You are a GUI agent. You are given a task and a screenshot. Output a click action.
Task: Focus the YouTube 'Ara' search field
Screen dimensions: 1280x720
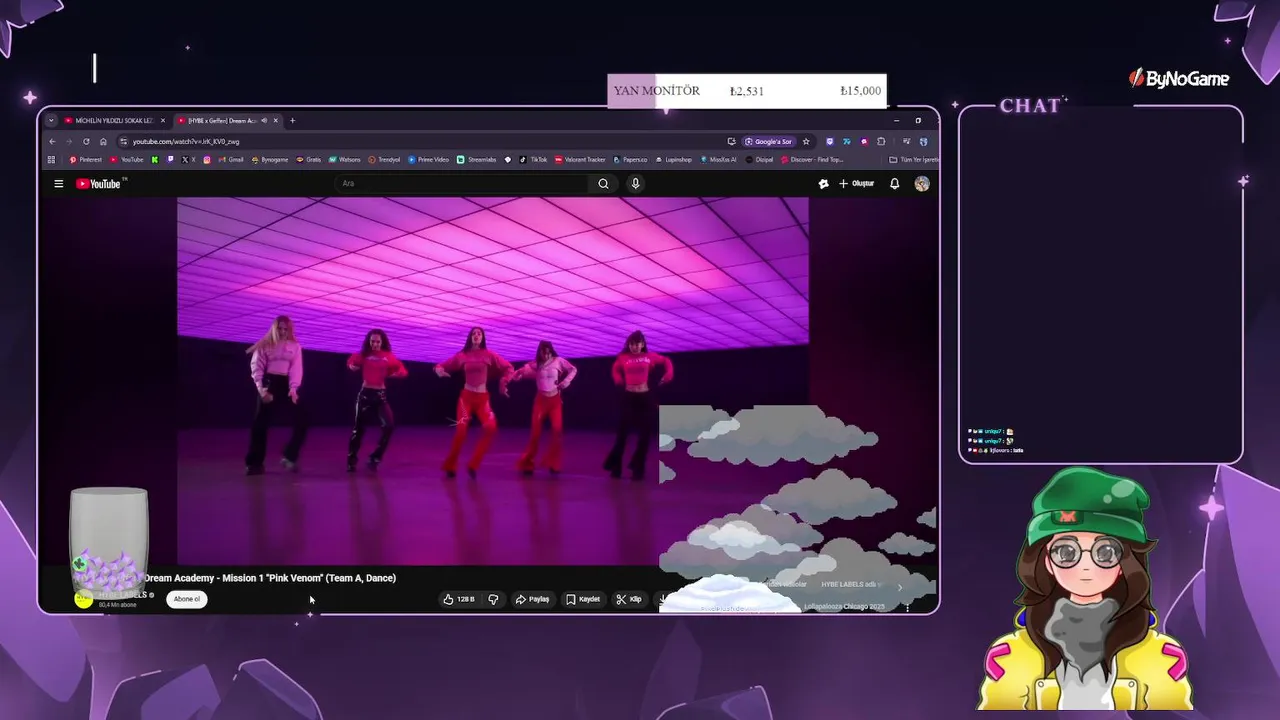[x=463, y=184]
